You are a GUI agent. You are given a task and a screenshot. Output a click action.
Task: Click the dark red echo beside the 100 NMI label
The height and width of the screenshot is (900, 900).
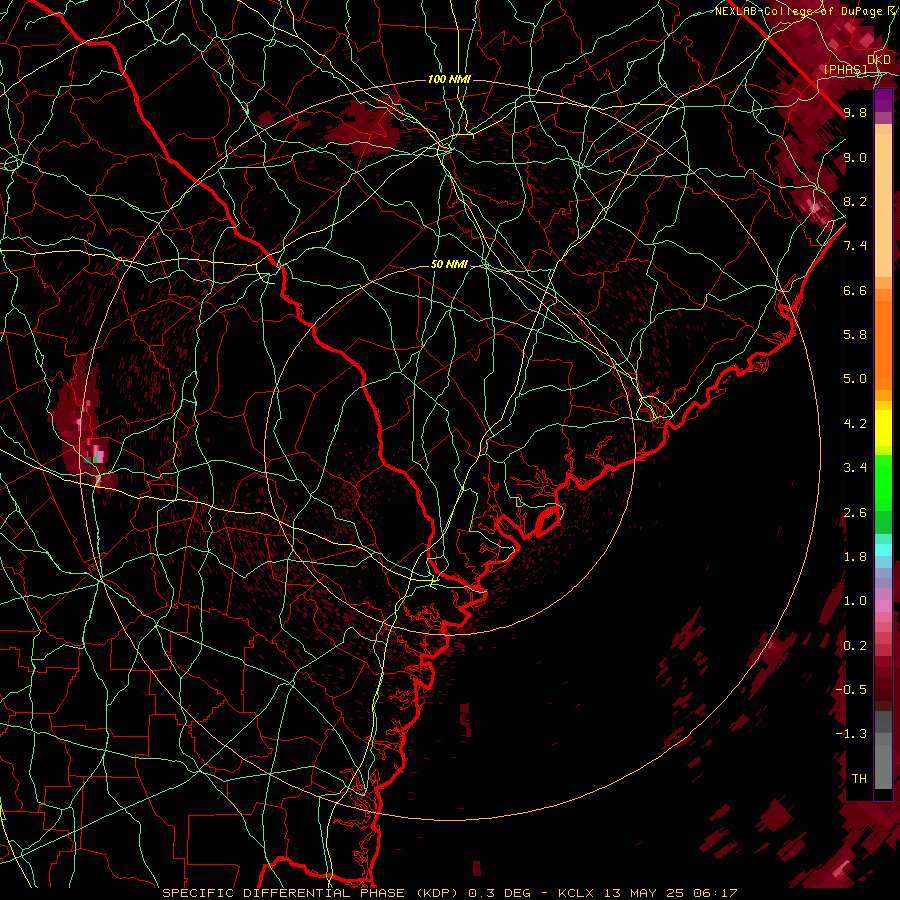pyautogui.click(x=363, y=130)
